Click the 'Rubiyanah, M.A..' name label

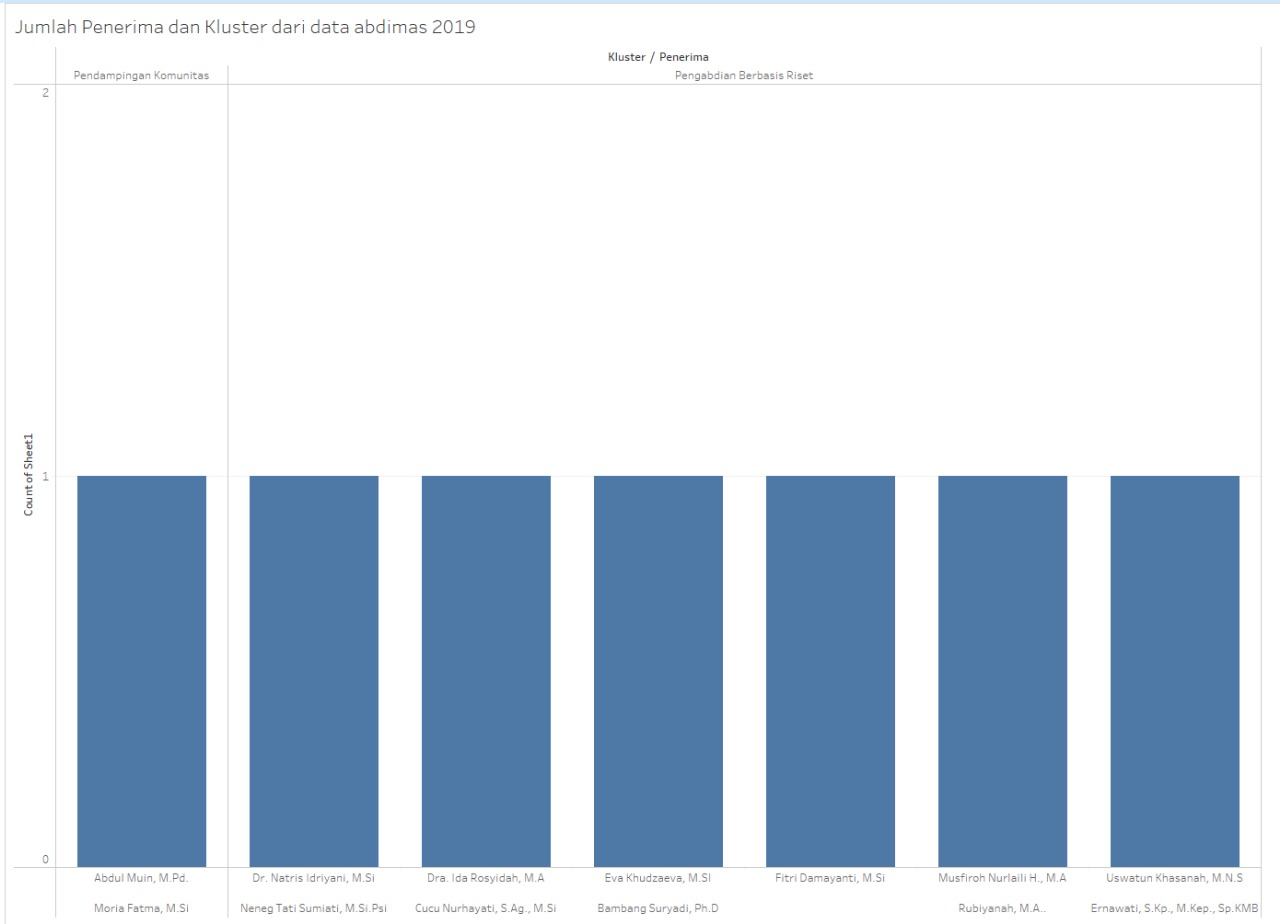pos(1002,909)
